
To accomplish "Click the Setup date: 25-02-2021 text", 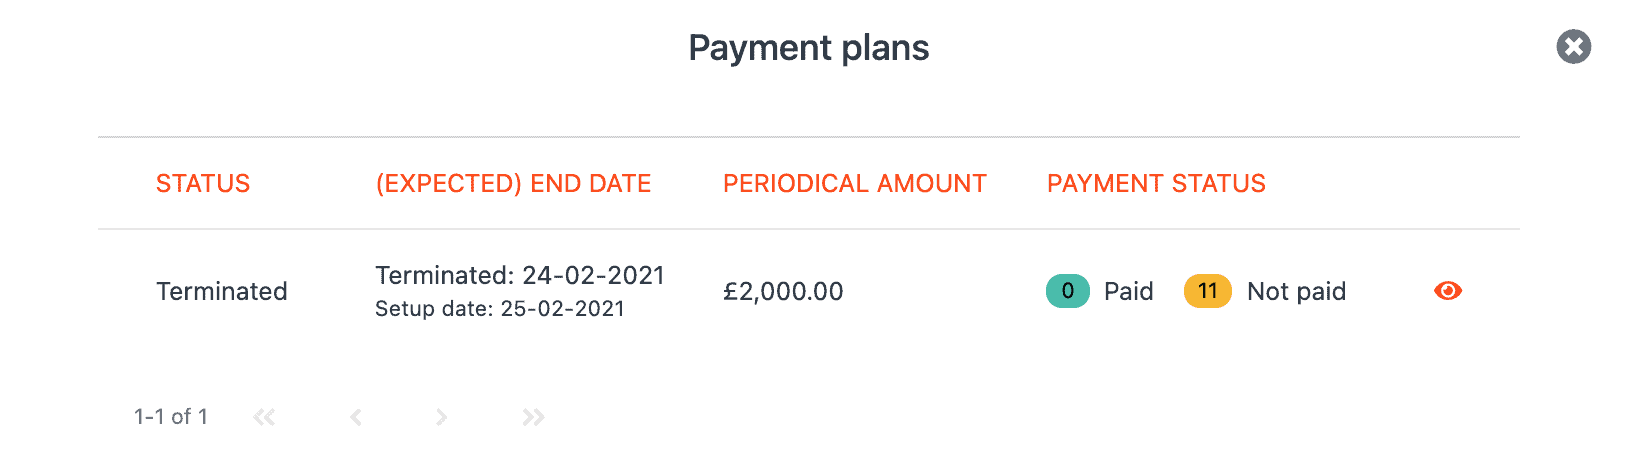I will pos(500,308).
